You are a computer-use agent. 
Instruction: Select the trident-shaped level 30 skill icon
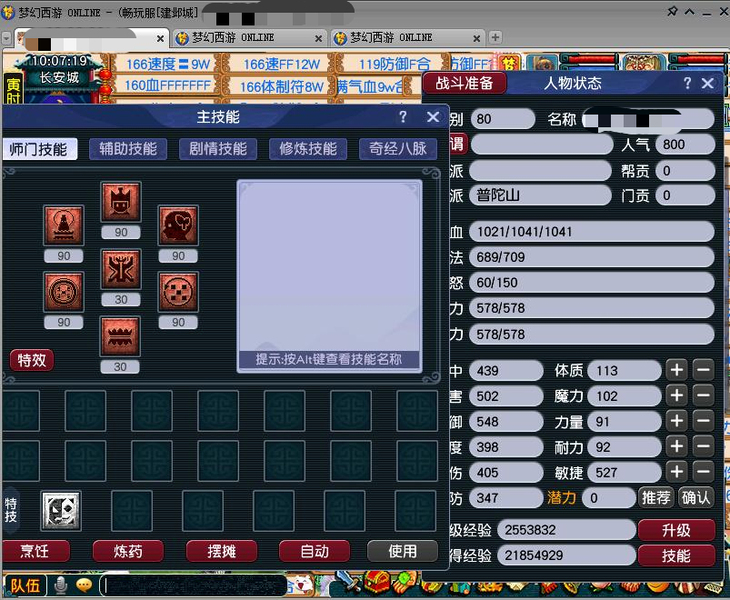(121, 269)
